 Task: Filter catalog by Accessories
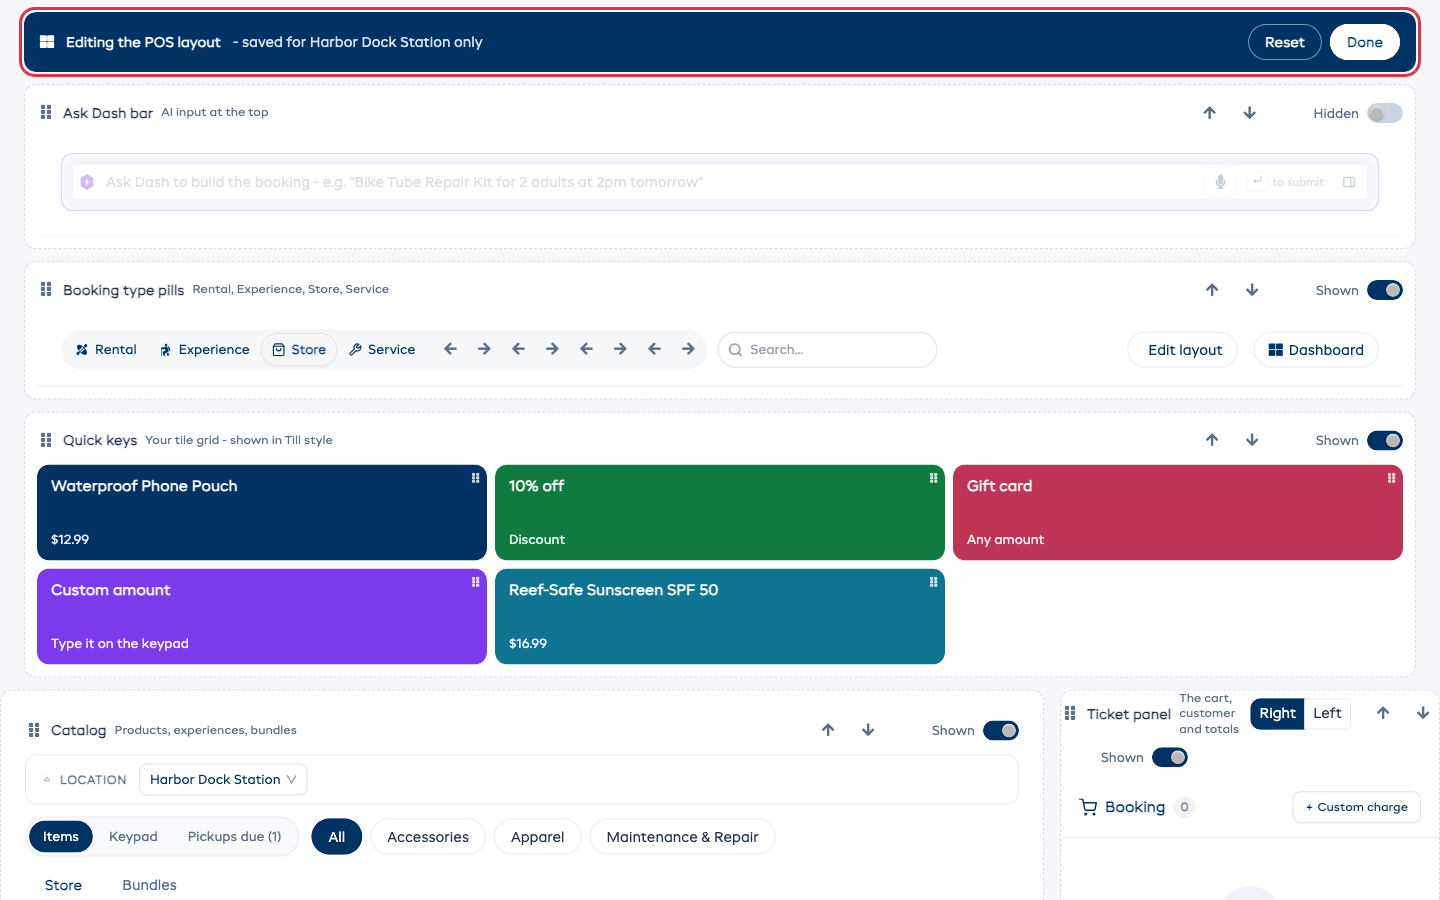point(428,837)
